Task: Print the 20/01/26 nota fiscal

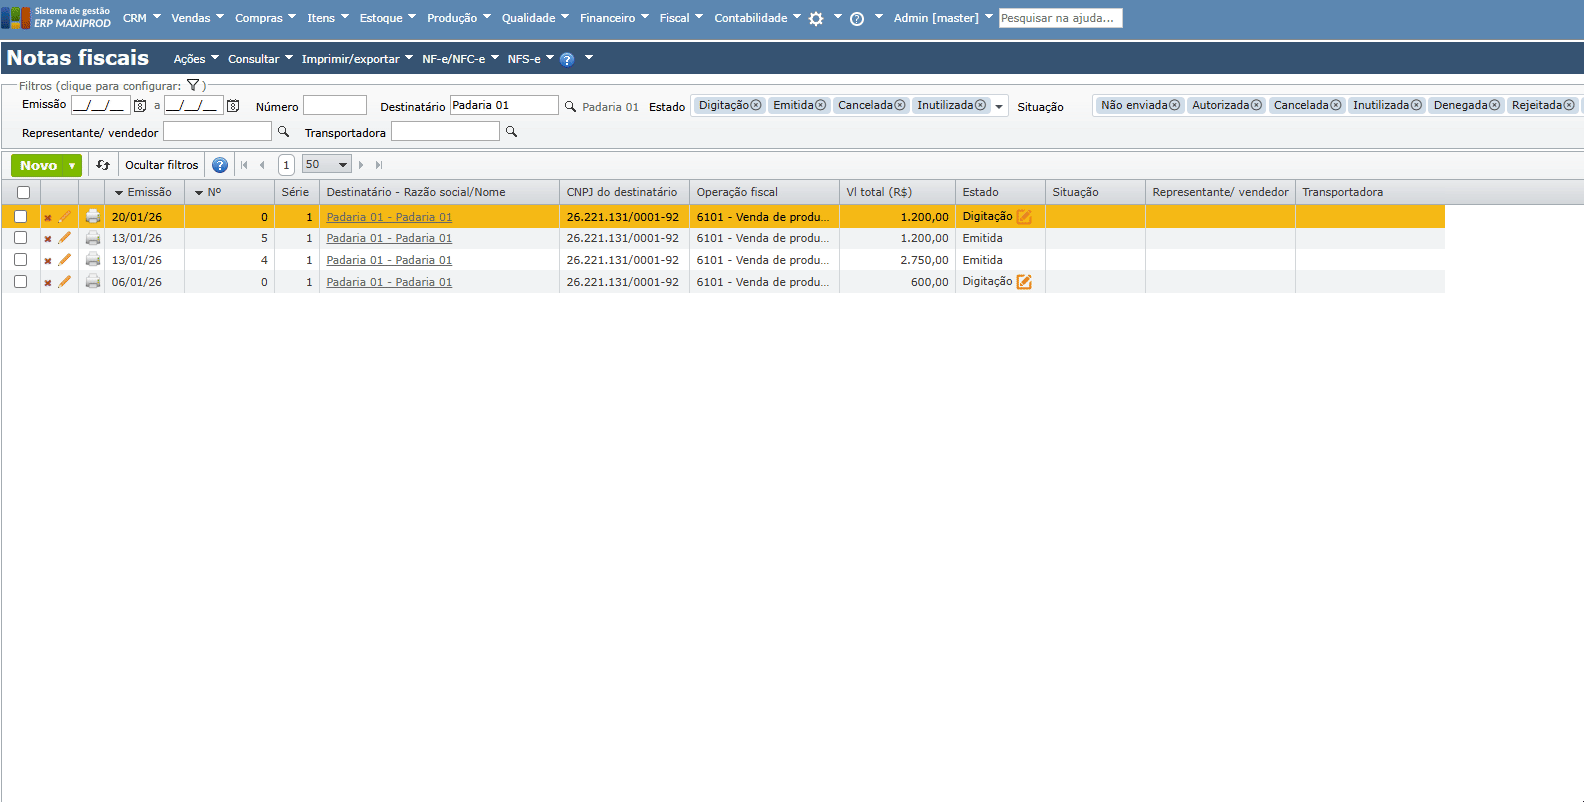Action: tap(93, 216)
